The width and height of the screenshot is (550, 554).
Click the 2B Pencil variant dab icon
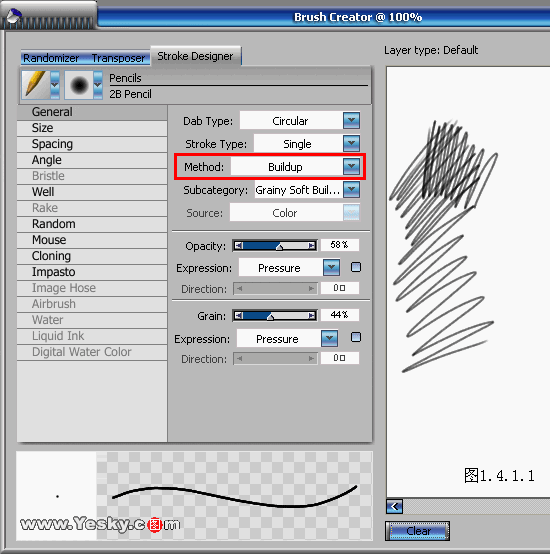(79, 85)
